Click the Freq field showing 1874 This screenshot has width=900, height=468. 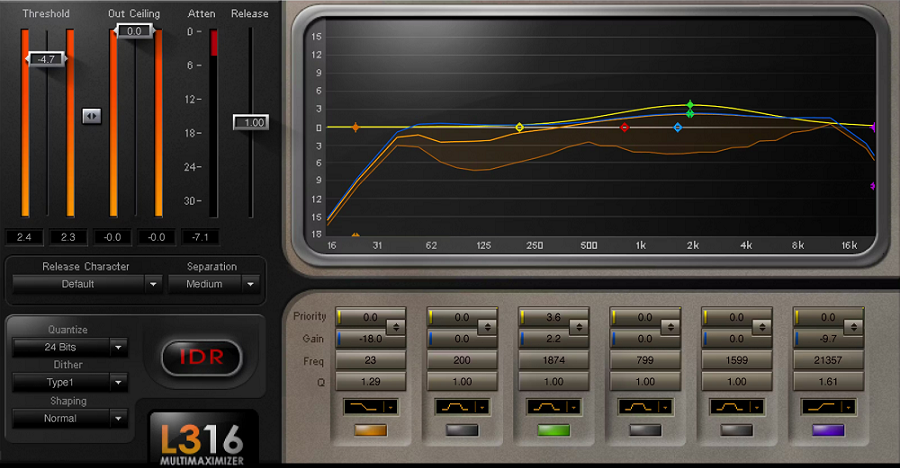tap(553, 360)
